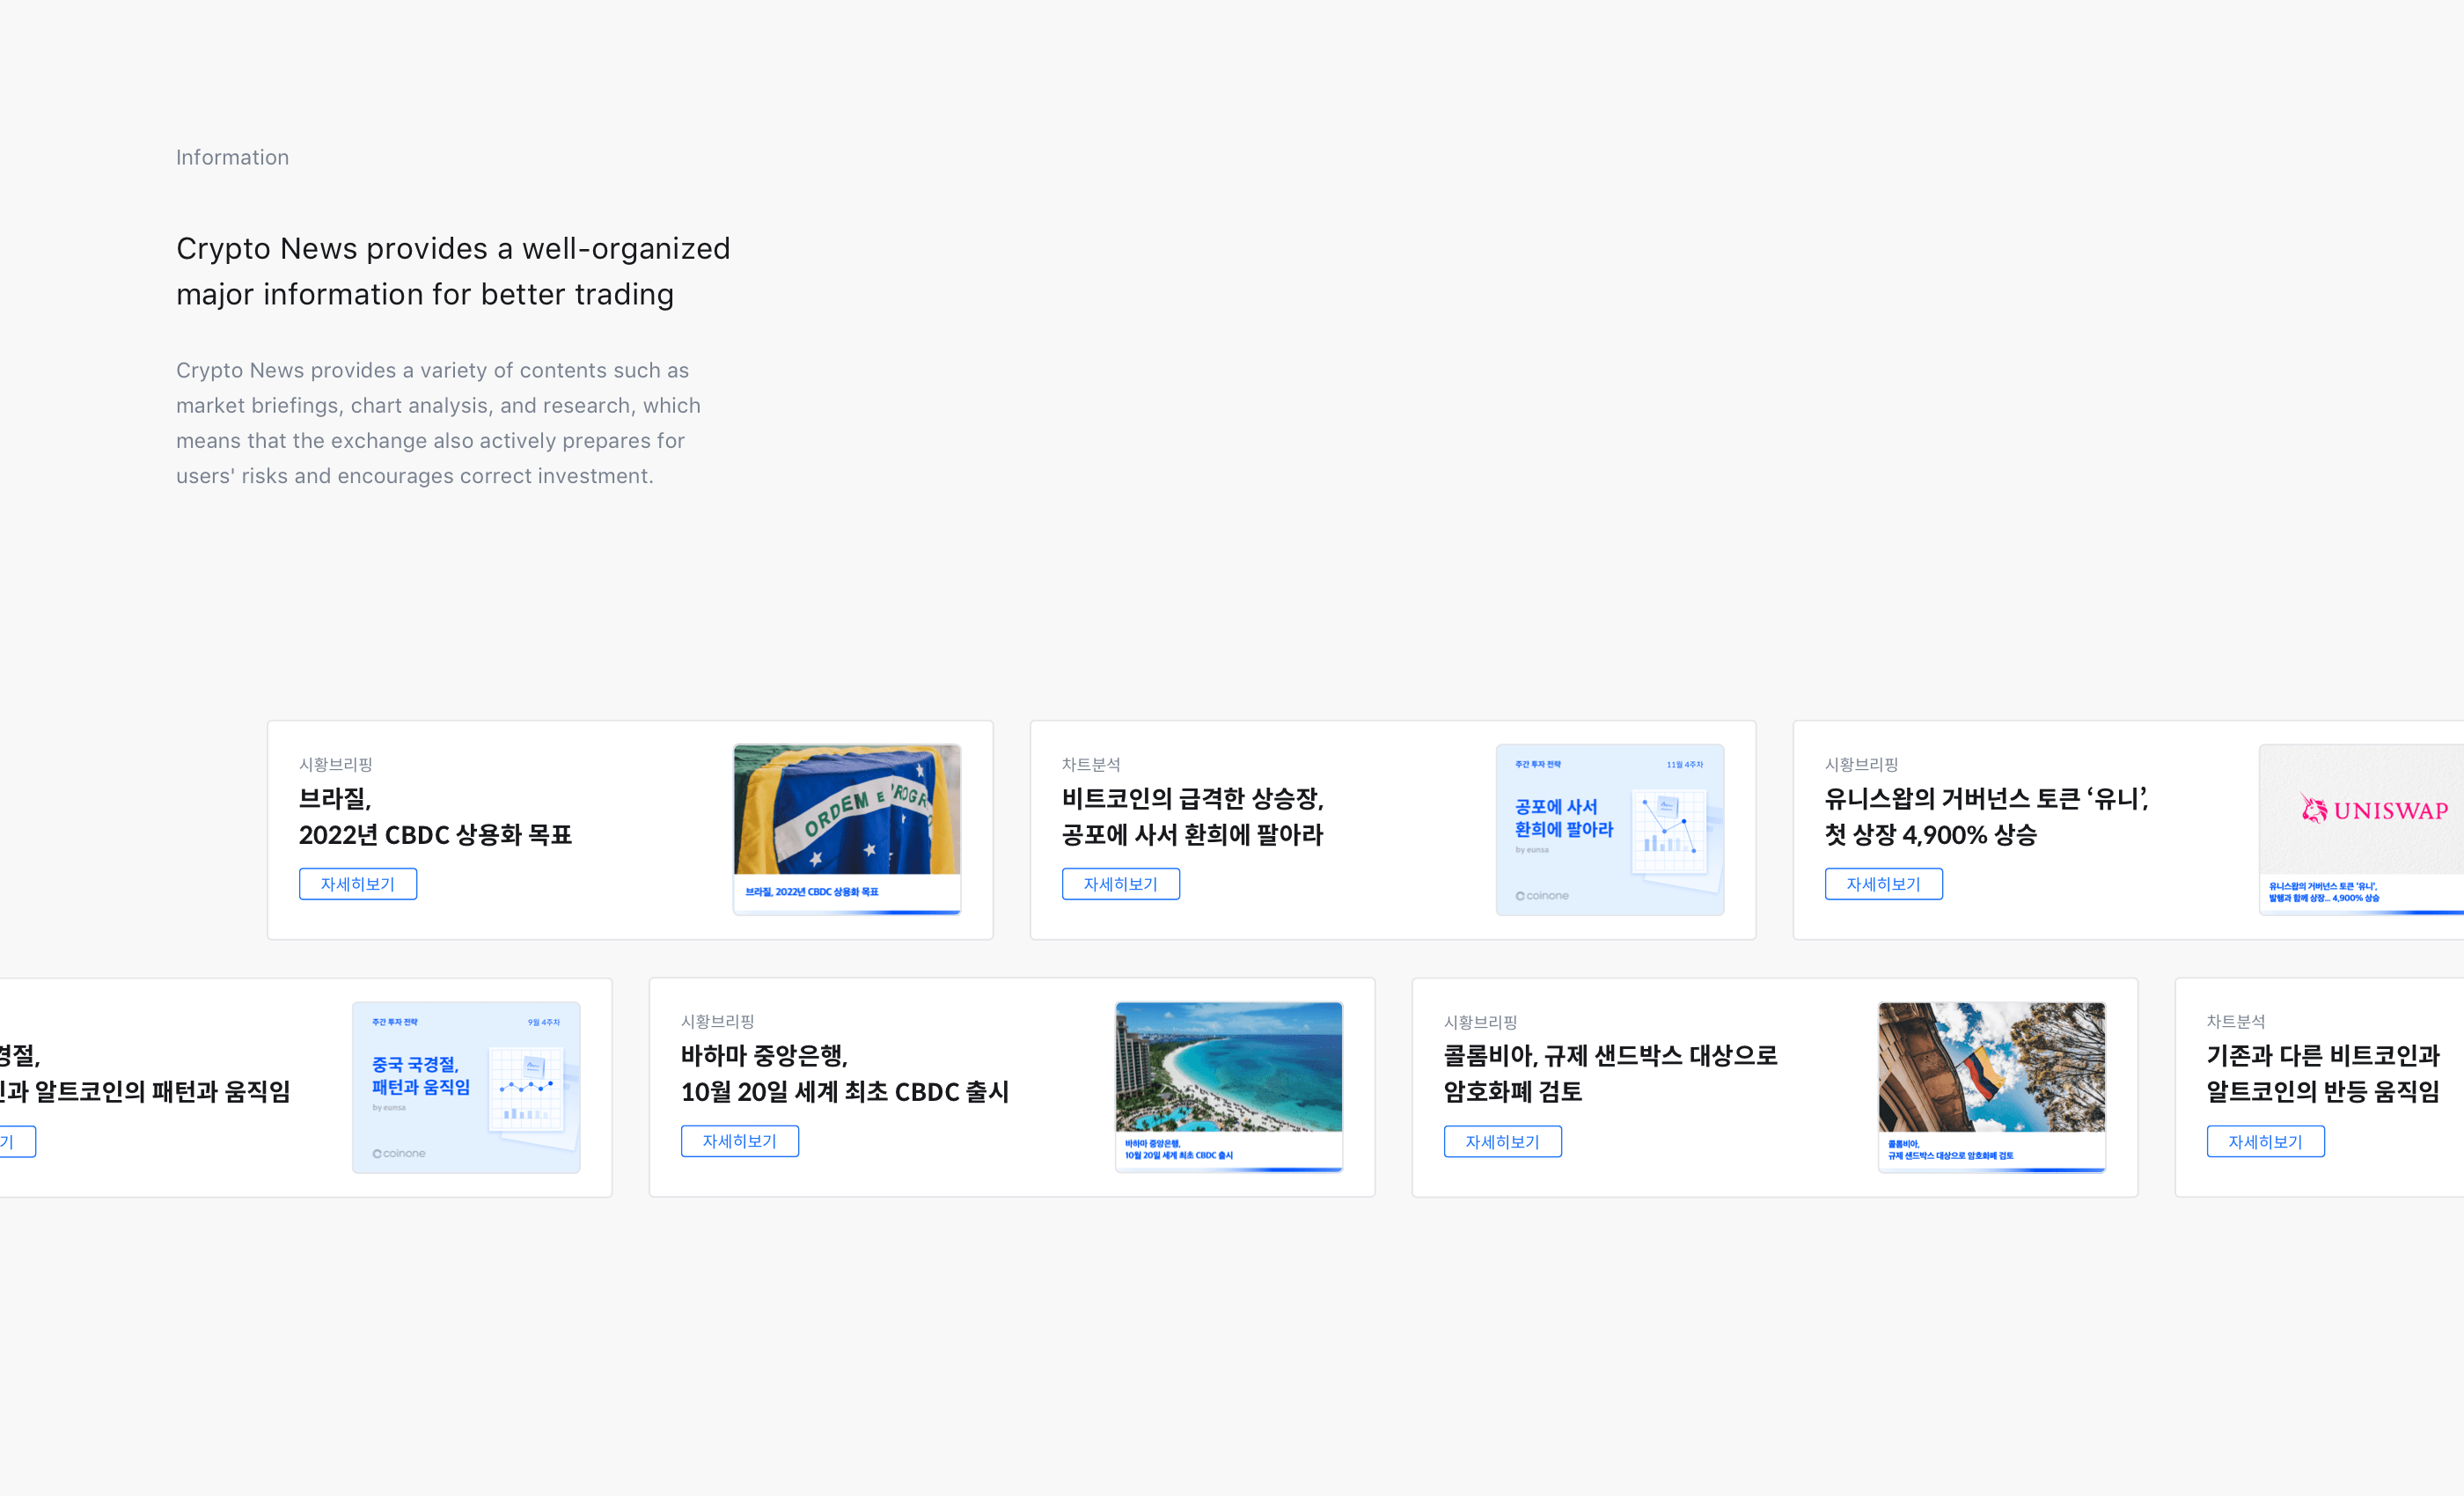
Task: Click 자세히보기 on the Colombia regulatory sandbox card
Action: coord(1502,1141)
